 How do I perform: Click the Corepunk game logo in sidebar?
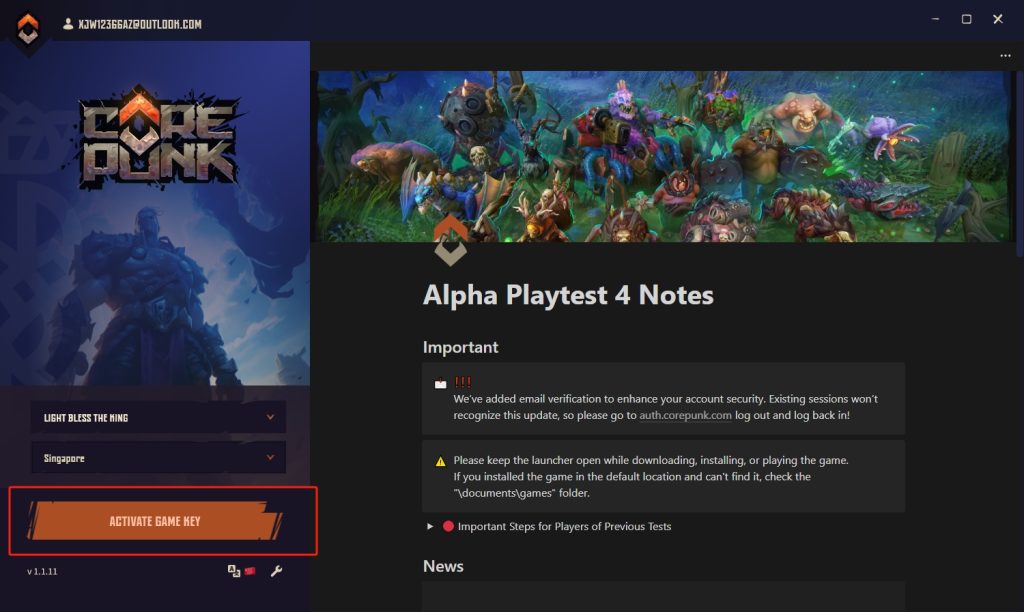[157, 138]
